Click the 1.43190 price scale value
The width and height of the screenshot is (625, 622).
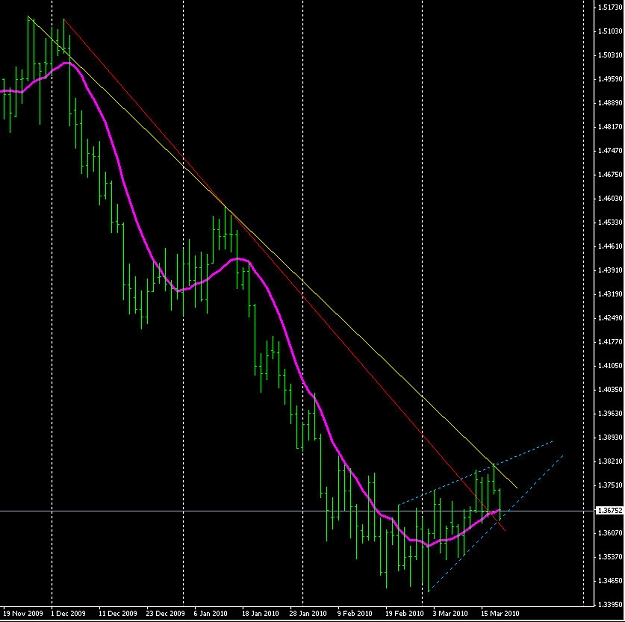[610, 294]
